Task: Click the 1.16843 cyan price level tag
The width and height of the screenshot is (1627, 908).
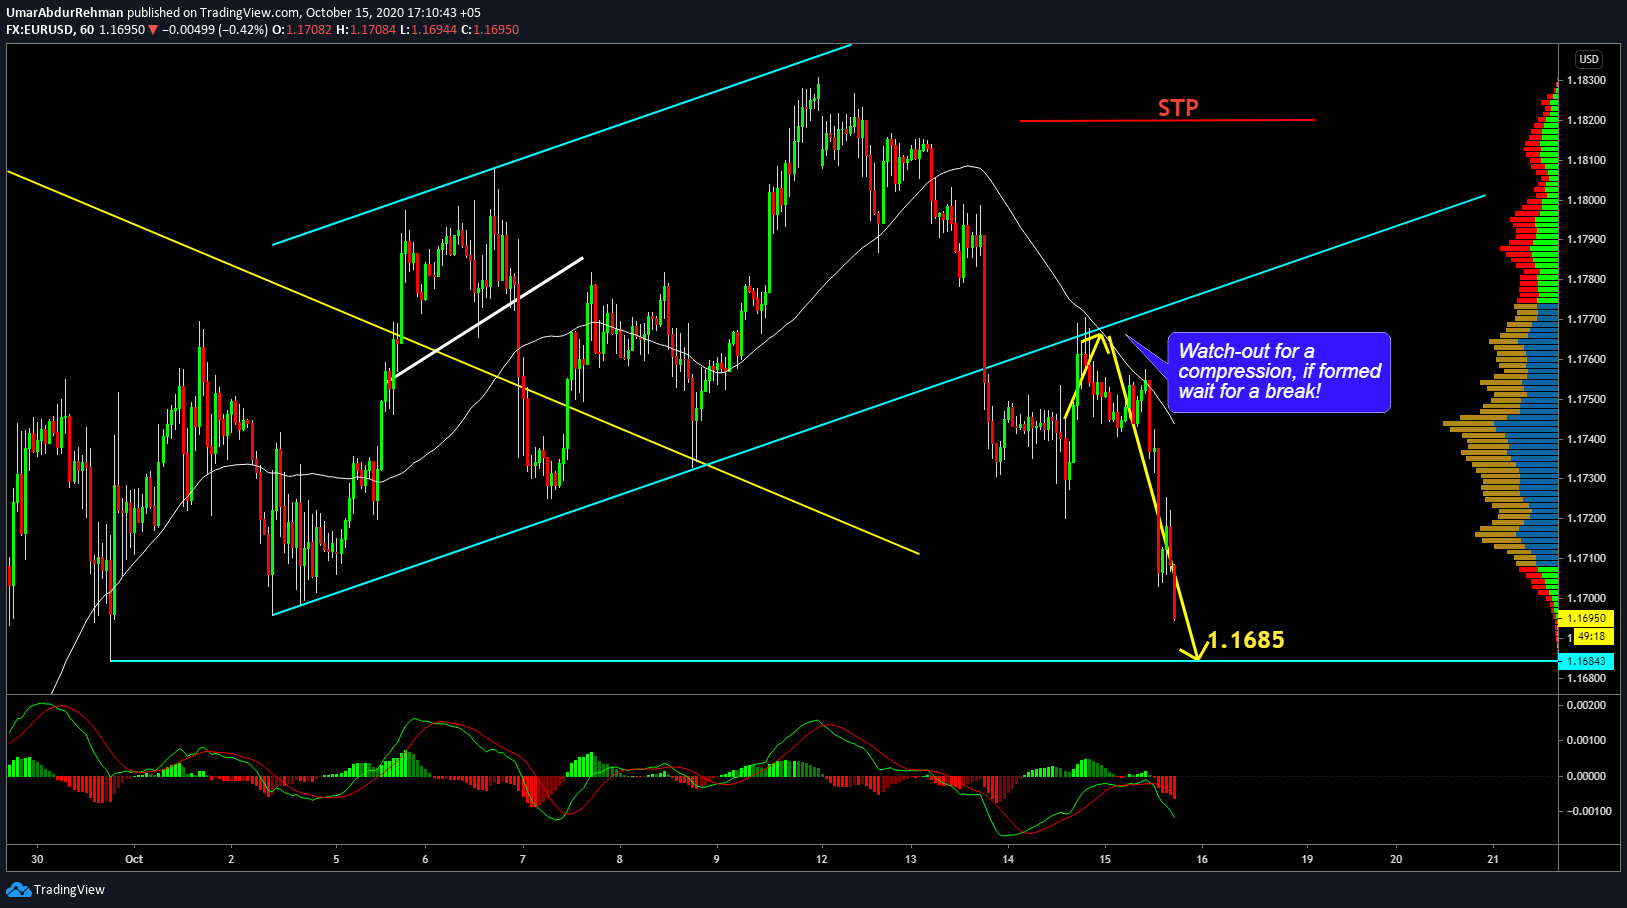Action: 1586,661
